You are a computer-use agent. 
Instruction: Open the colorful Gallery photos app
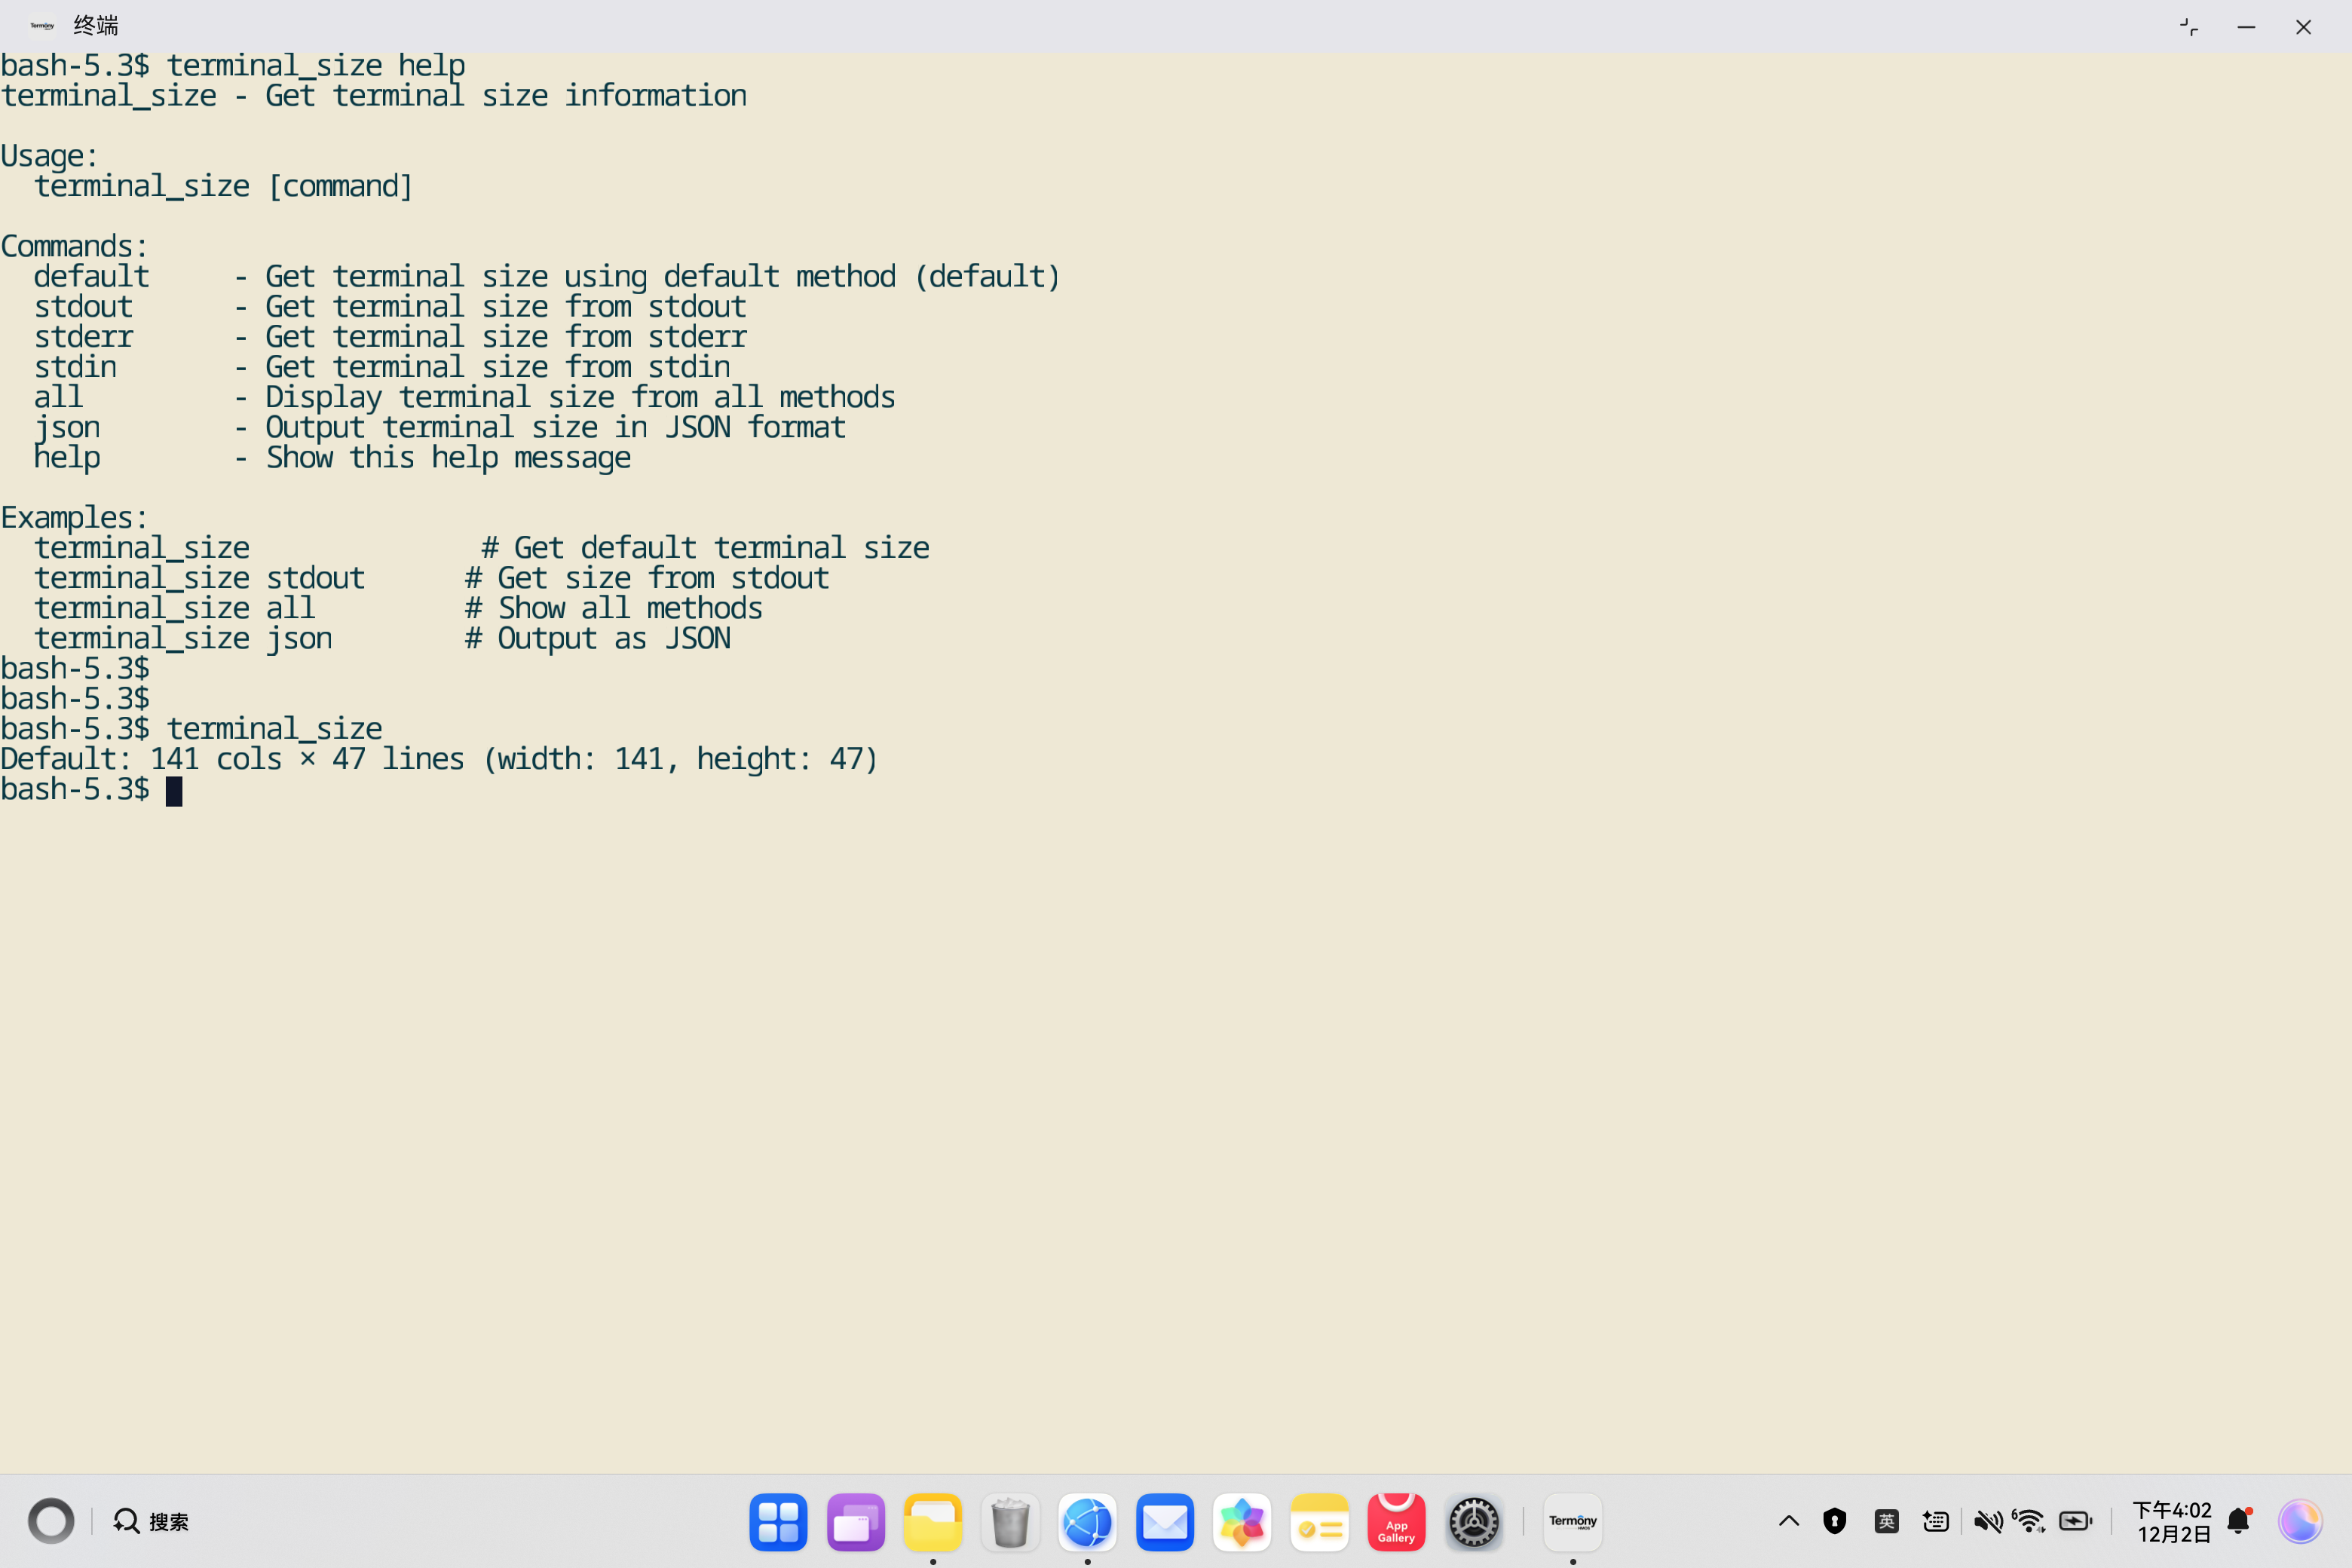1241,1522
